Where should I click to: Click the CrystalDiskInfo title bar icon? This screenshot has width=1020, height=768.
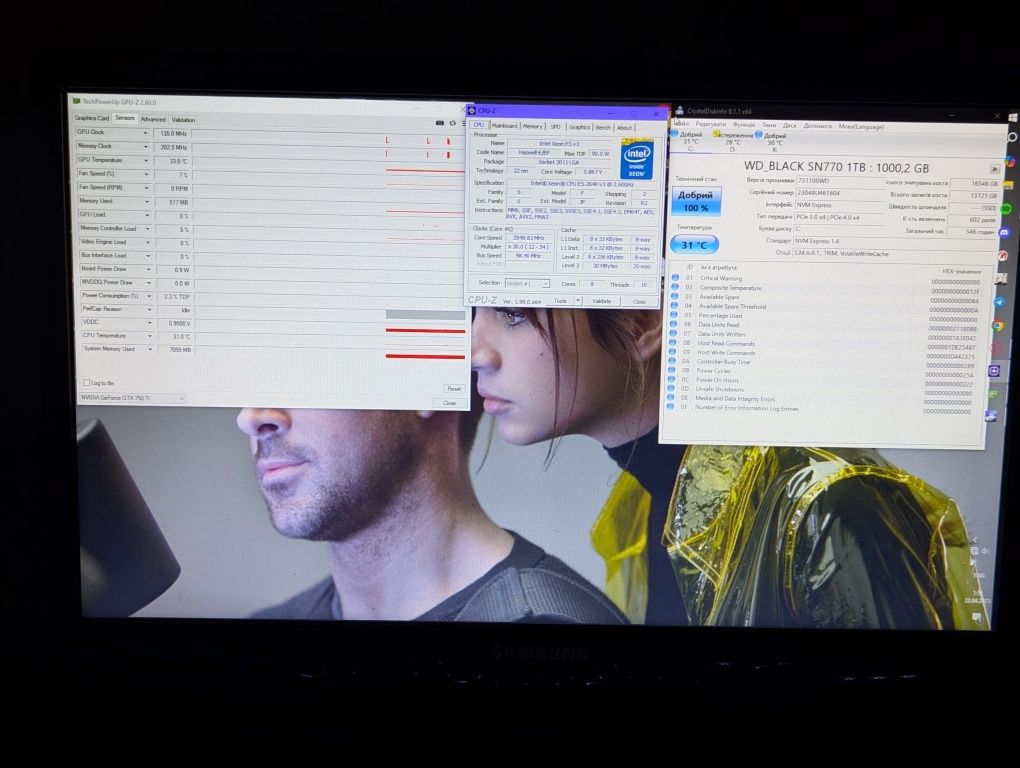pos(679,111)
